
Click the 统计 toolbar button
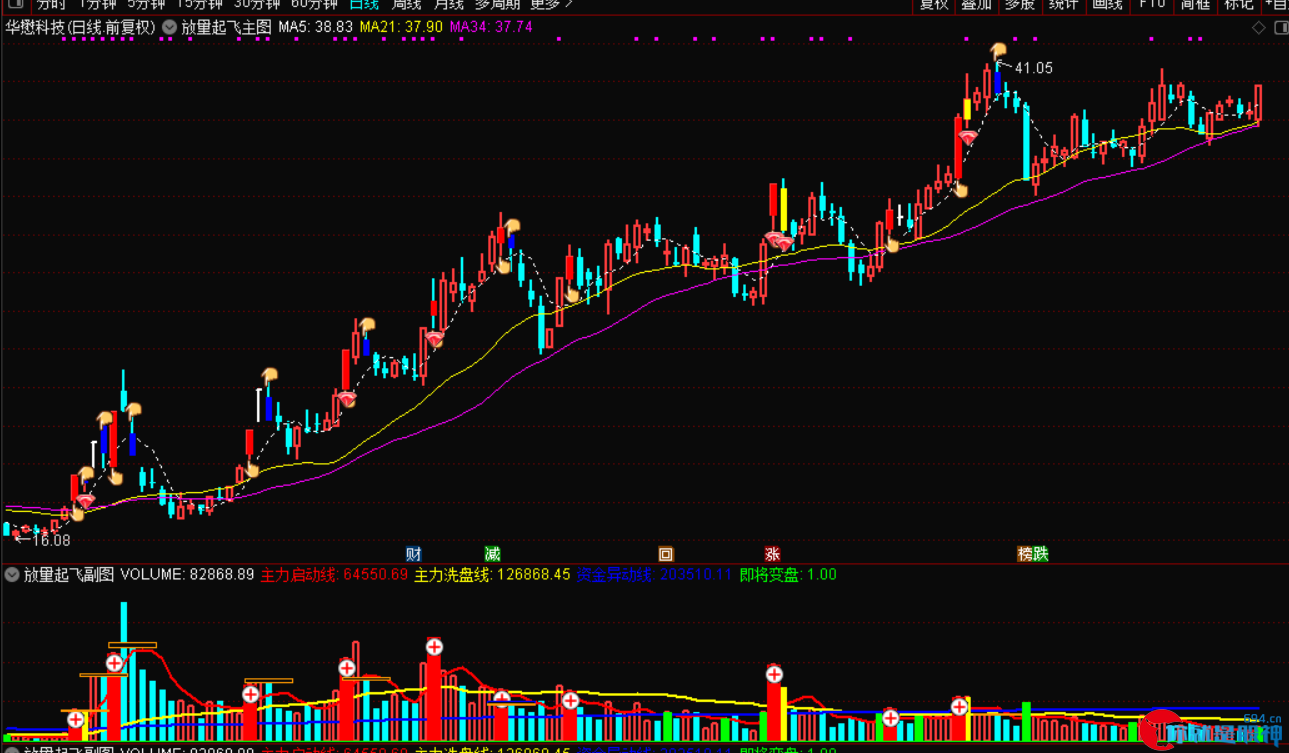click(1064, 5)
